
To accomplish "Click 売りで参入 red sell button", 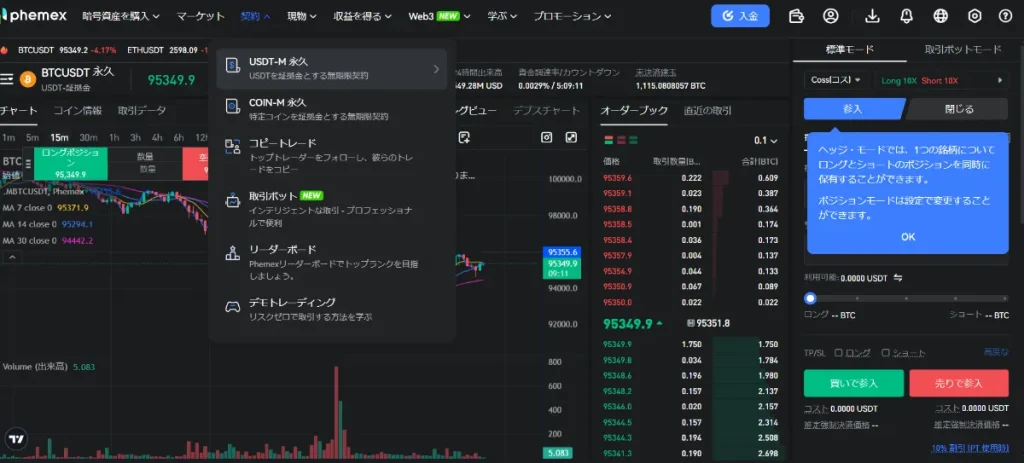I will coord(959,383).
